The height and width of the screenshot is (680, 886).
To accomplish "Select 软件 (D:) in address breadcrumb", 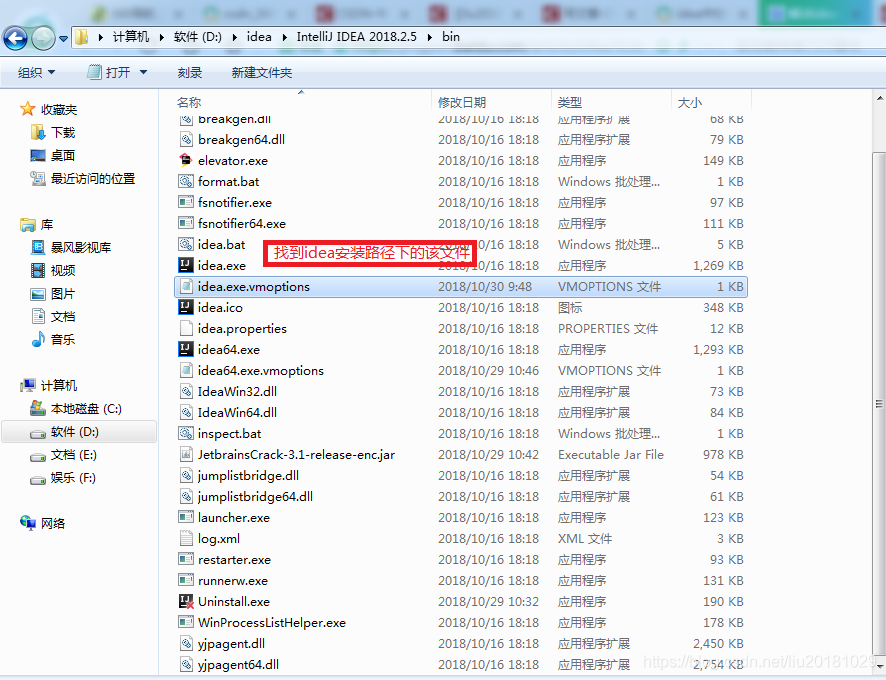I will [x=198, y=37].
